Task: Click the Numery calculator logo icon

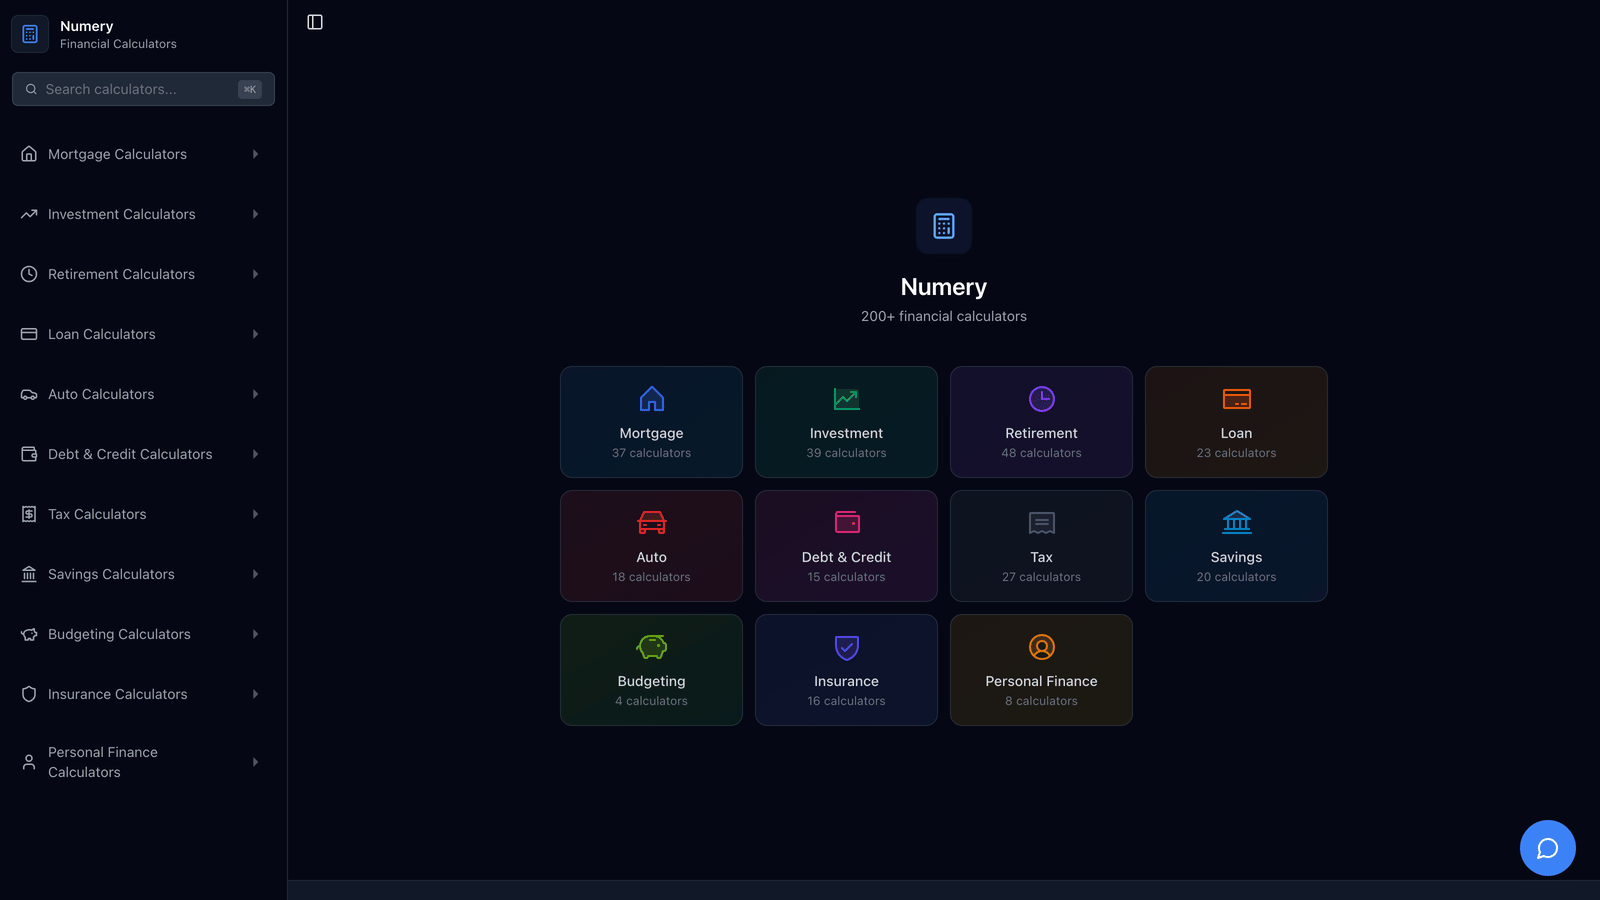Action: point(29,33)
